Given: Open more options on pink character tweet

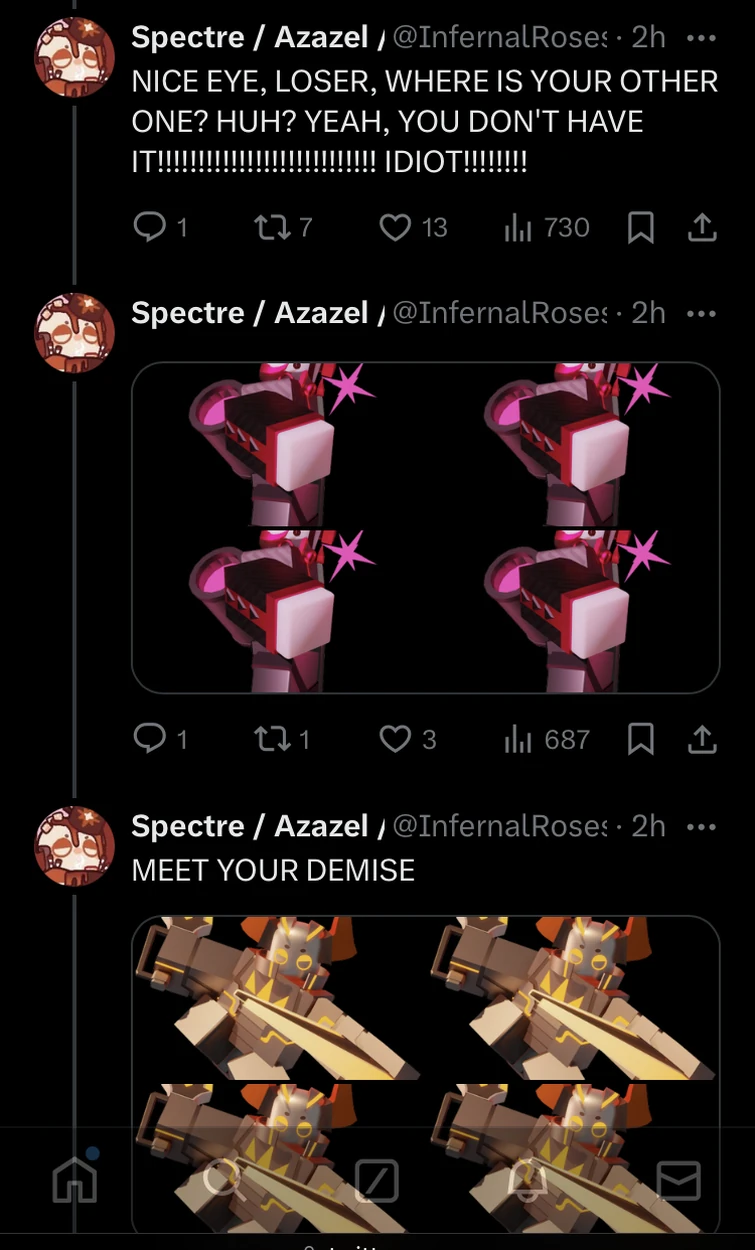Looking at the screenshot, I should [x=702, y=314].
